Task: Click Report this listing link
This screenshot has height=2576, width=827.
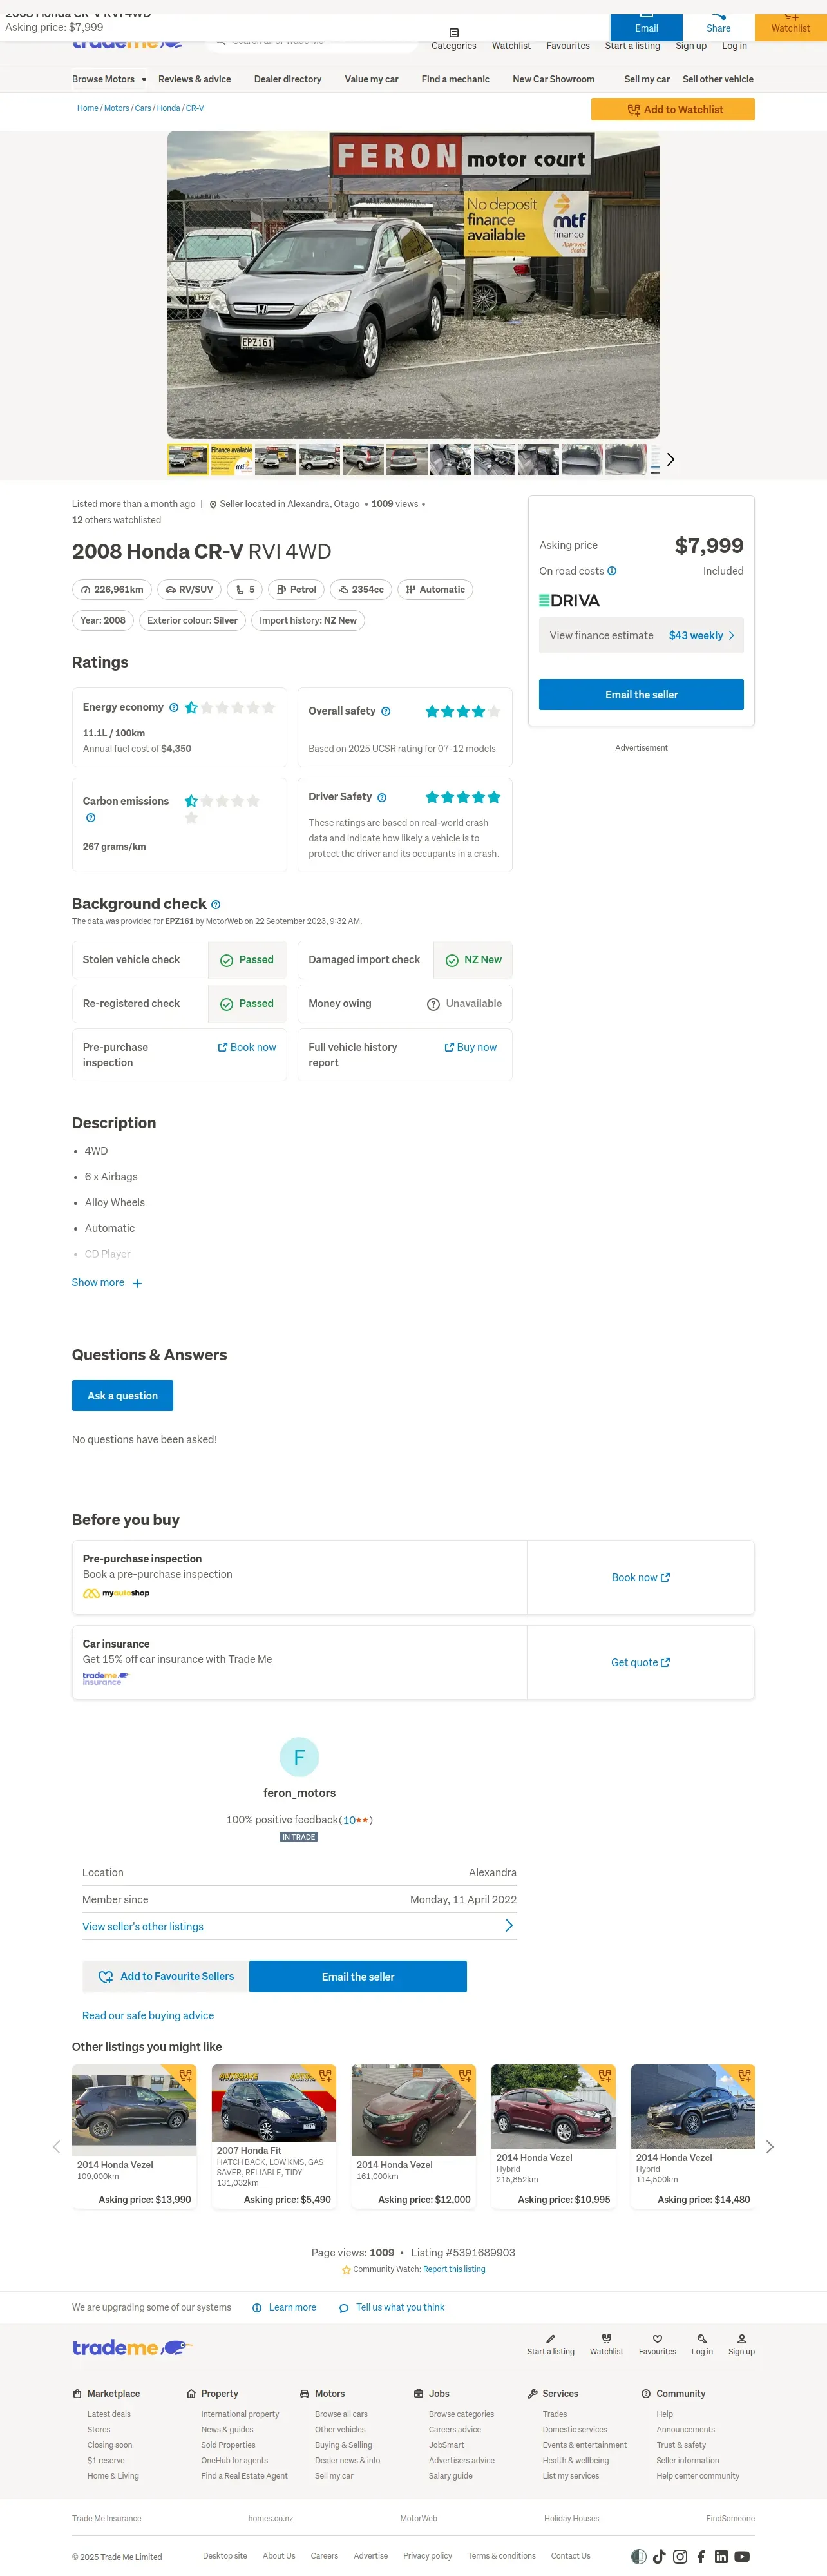Action: (454, 2269)
